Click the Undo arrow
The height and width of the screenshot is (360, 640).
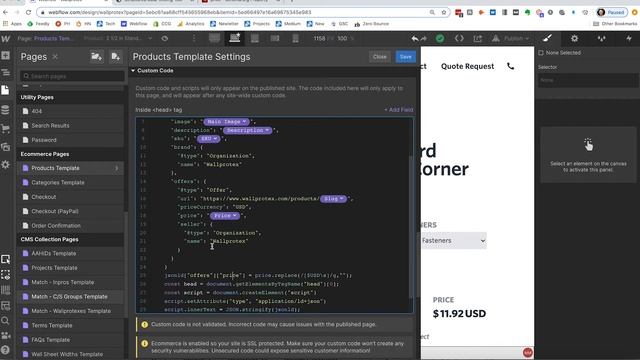pos(415,39)
